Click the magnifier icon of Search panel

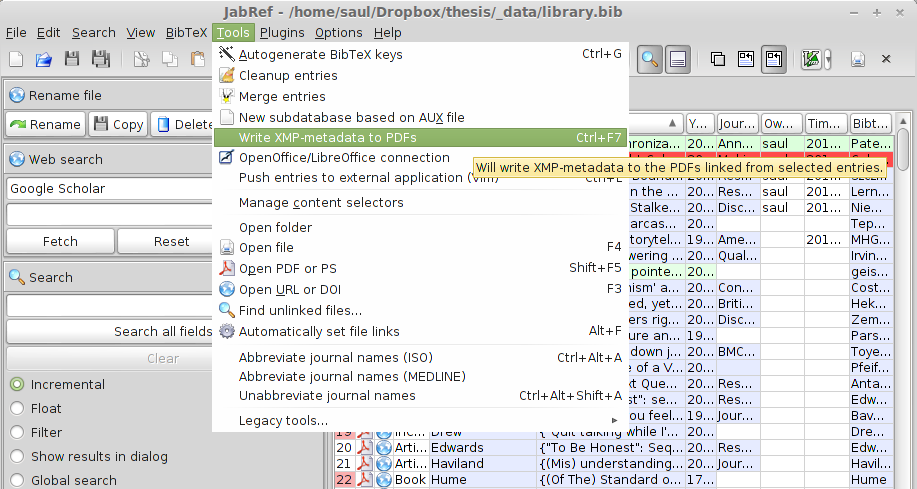pos(17,277)
